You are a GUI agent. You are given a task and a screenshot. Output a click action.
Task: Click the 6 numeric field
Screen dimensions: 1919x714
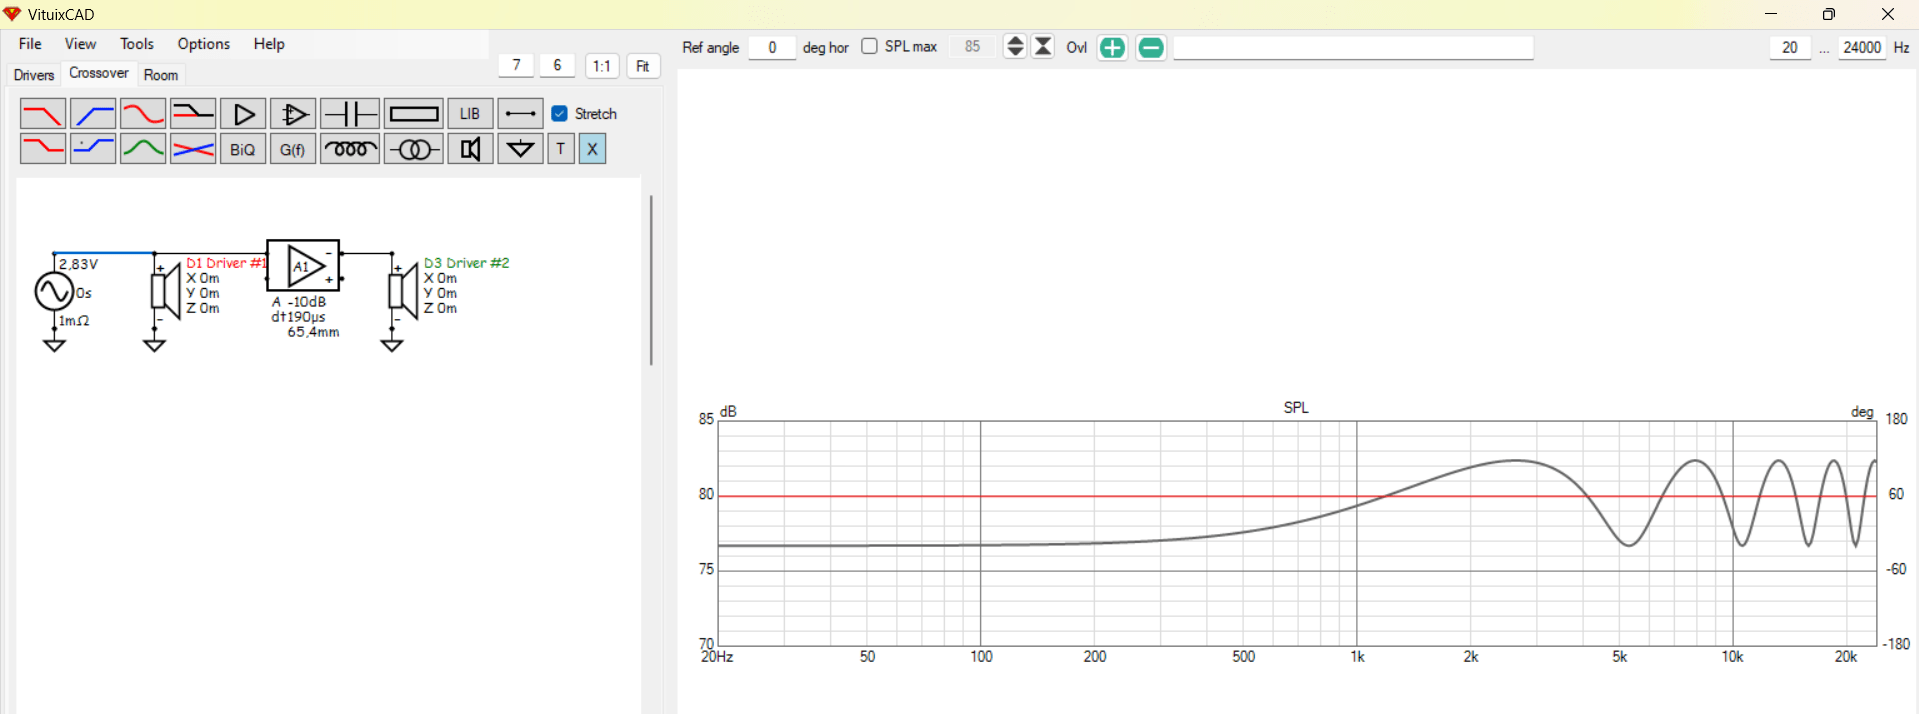coord(557,65)
